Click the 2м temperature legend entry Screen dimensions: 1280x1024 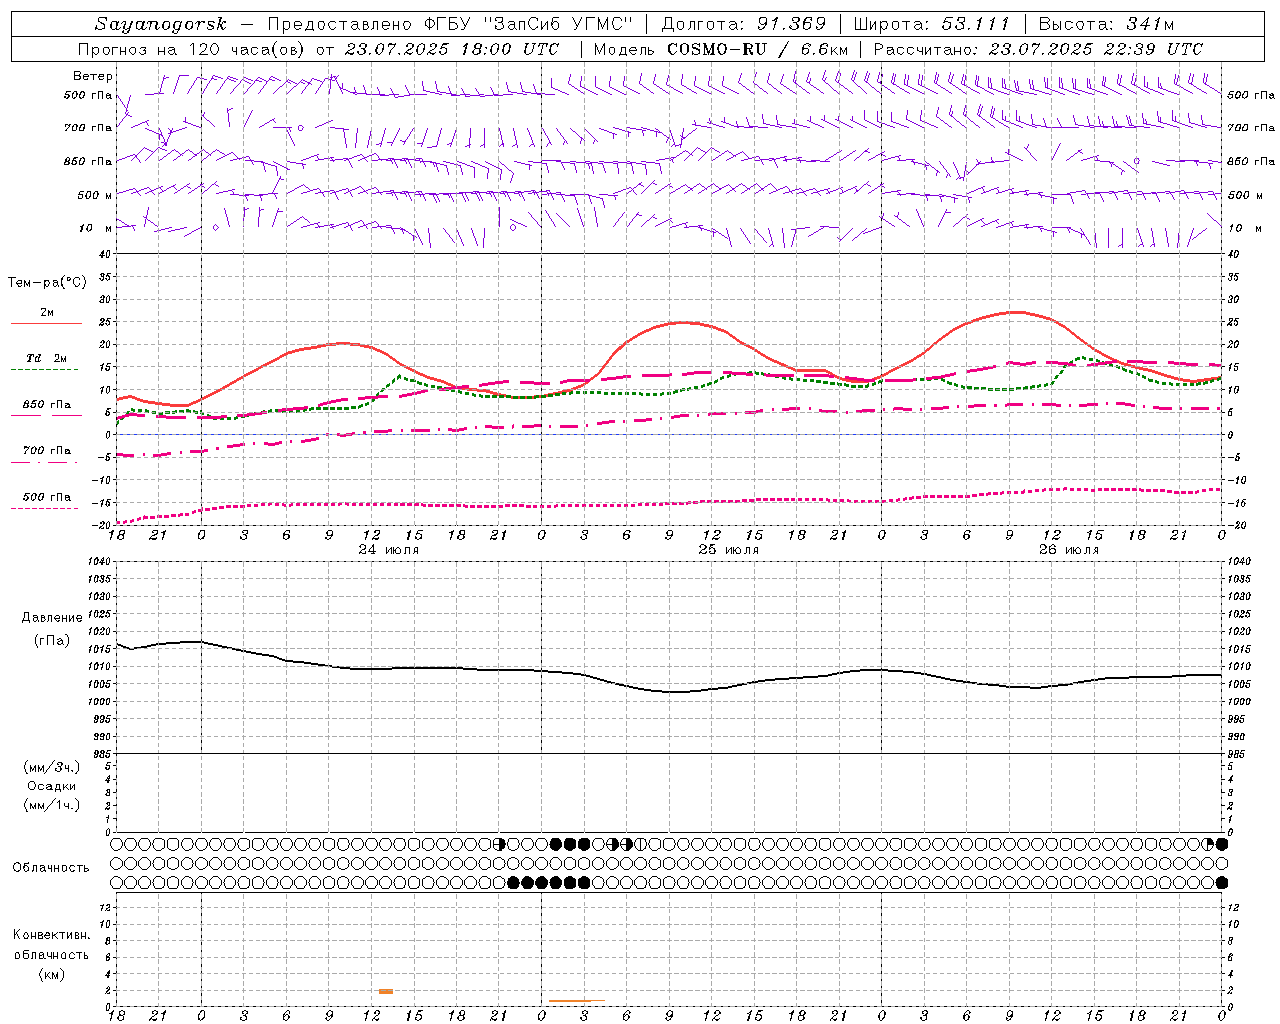tap(47, 313)
